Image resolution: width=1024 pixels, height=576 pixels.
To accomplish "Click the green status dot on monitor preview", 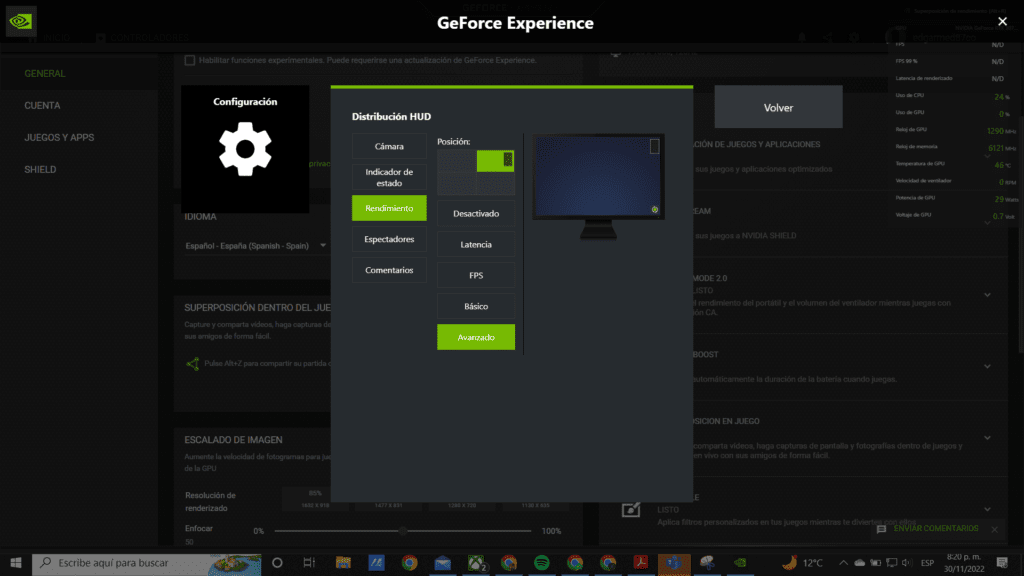I will [654, 210].
